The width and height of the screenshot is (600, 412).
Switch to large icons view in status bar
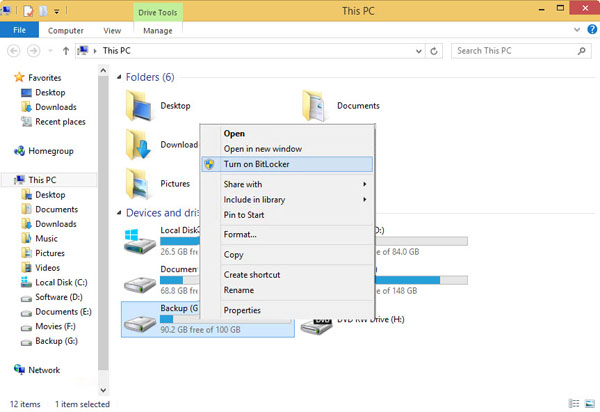(590, 404)
